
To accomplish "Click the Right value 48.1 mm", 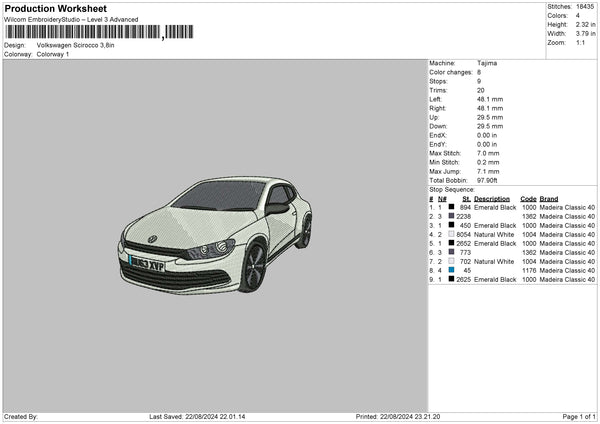I will (x=490, y=108).
